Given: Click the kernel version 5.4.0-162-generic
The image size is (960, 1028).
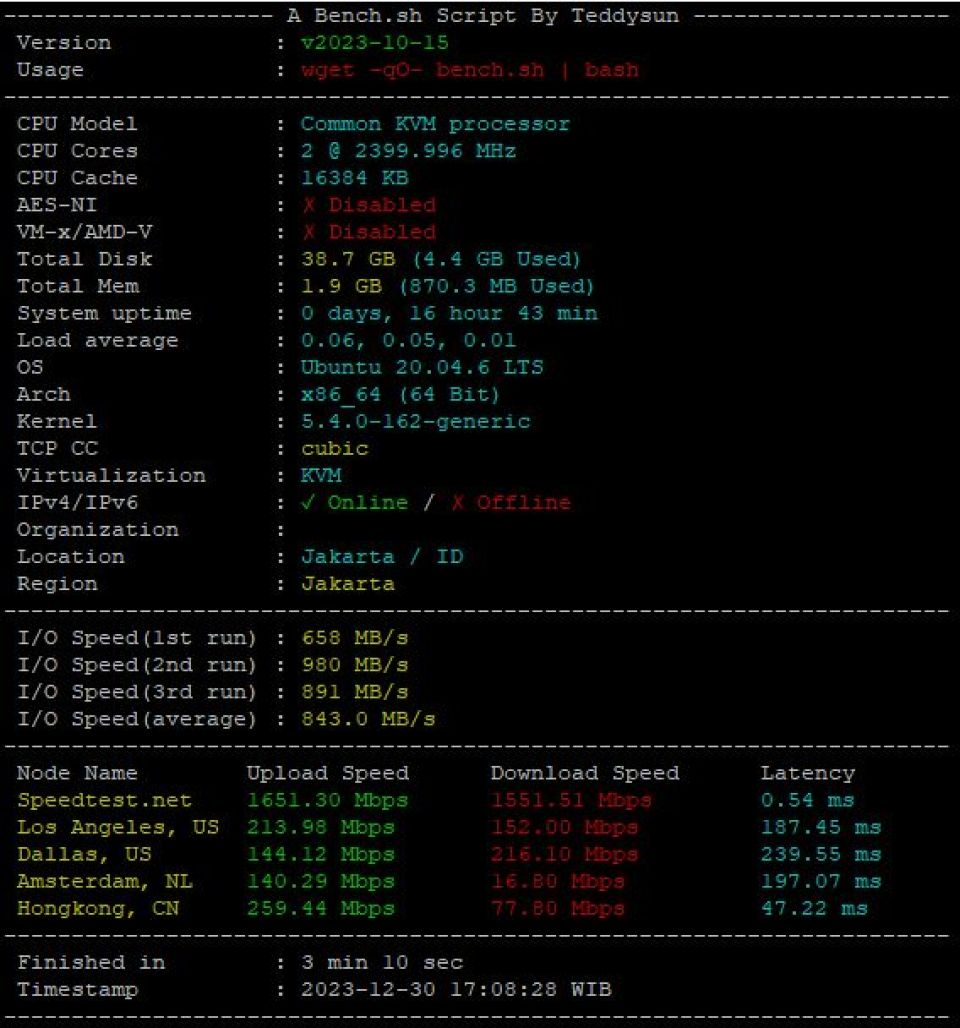Looking at the screenshot, I should click(415, 422).
